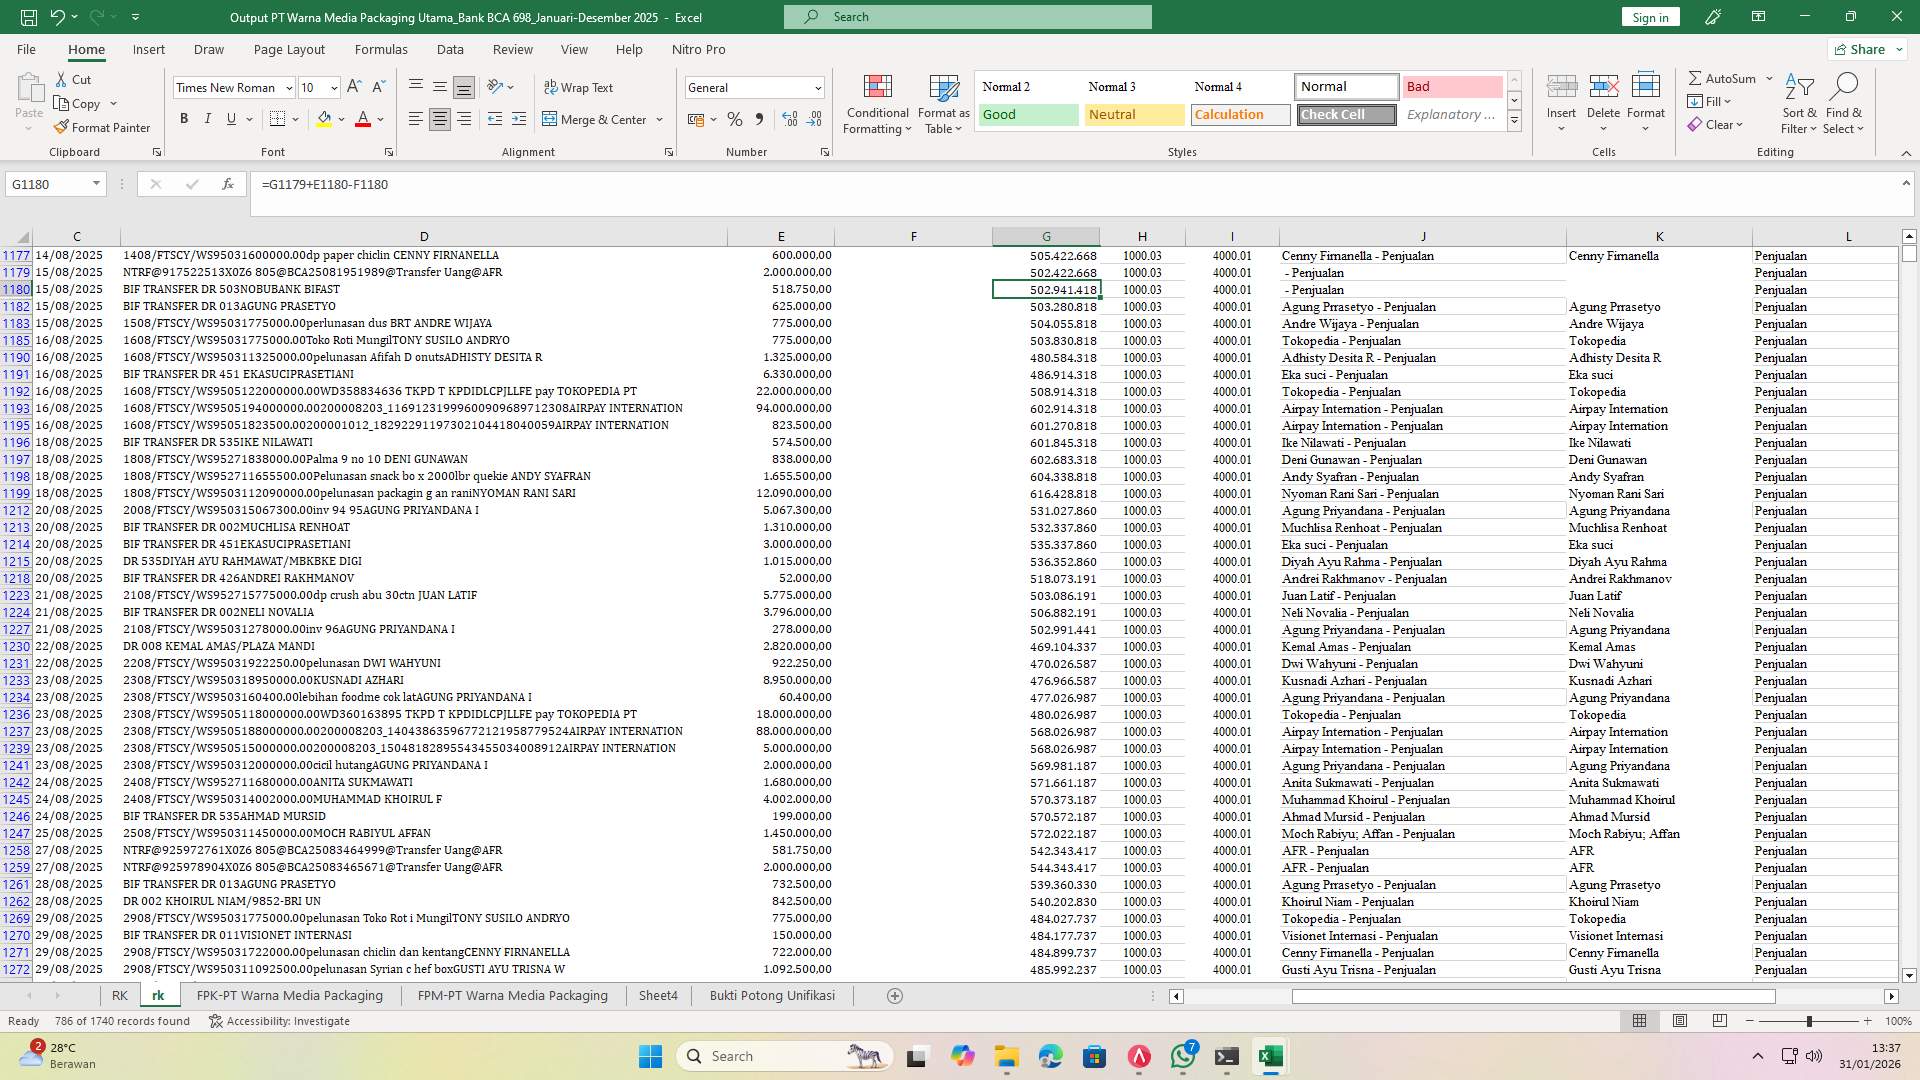The image size is (1920, 1080).
Task: Click the AutoSum icon
Action: (1697, 77)
